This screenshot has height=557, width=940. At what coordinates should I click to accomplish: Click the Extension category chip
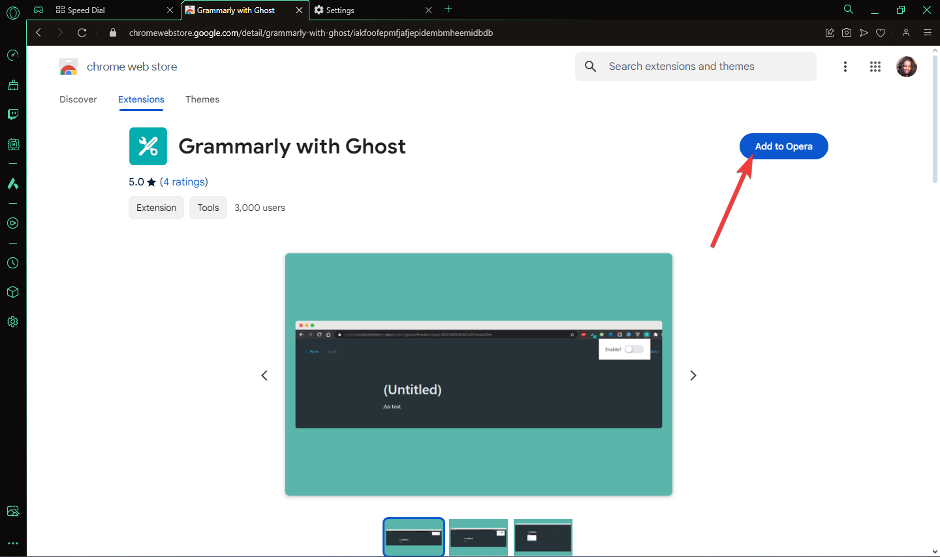pos(156,207)
